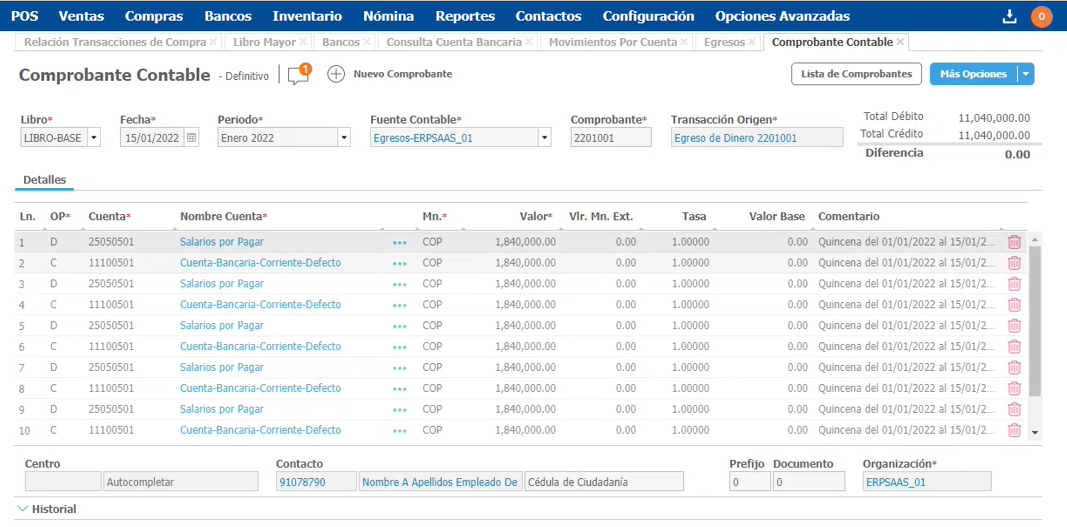Click the Centro Autocompletar input field
This screenshot has width=1067, height=527.
185,482
